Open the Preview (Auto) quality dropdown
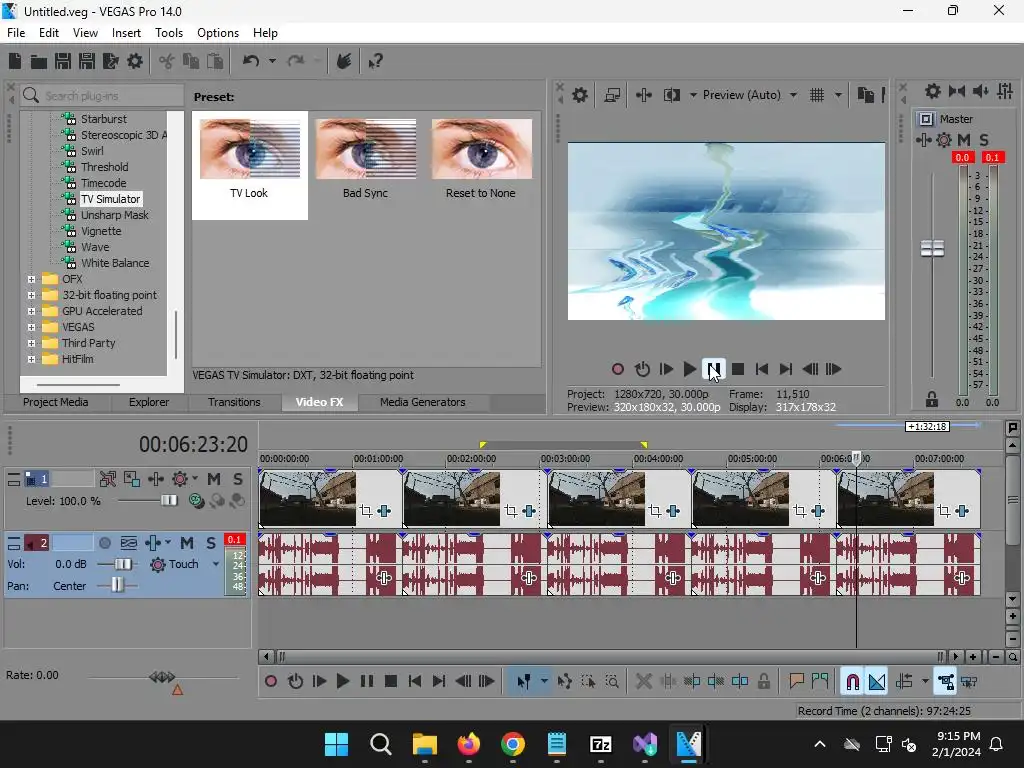The image size is (1024, 768). coord(750,95)
